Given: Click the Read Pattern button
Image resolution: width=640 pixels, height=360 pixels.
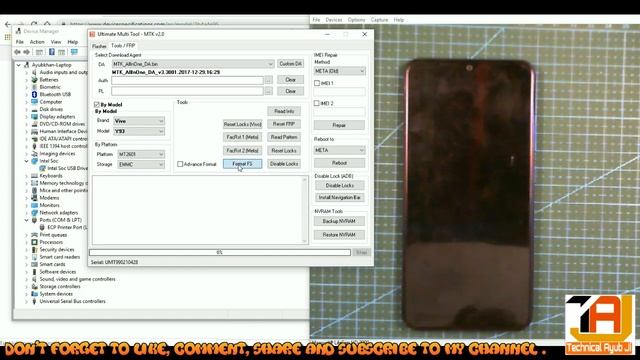Looking at the screenshot, I should pos(284,137).
